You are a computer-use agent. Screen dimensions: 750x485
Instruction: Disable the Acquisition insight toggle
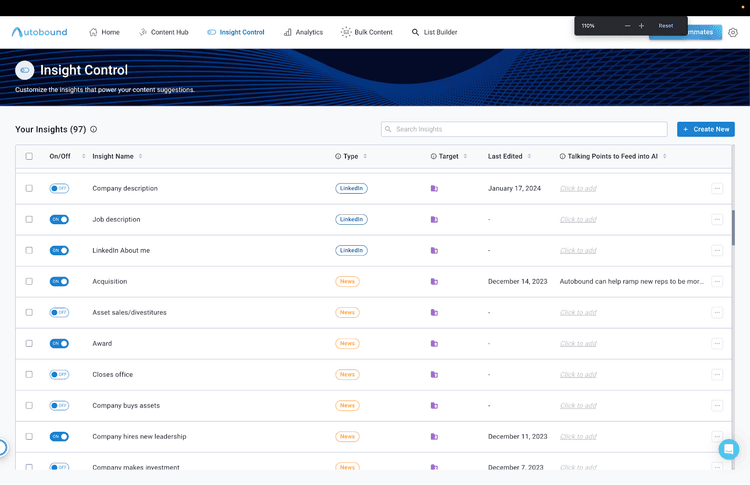(x=59, y=282)
